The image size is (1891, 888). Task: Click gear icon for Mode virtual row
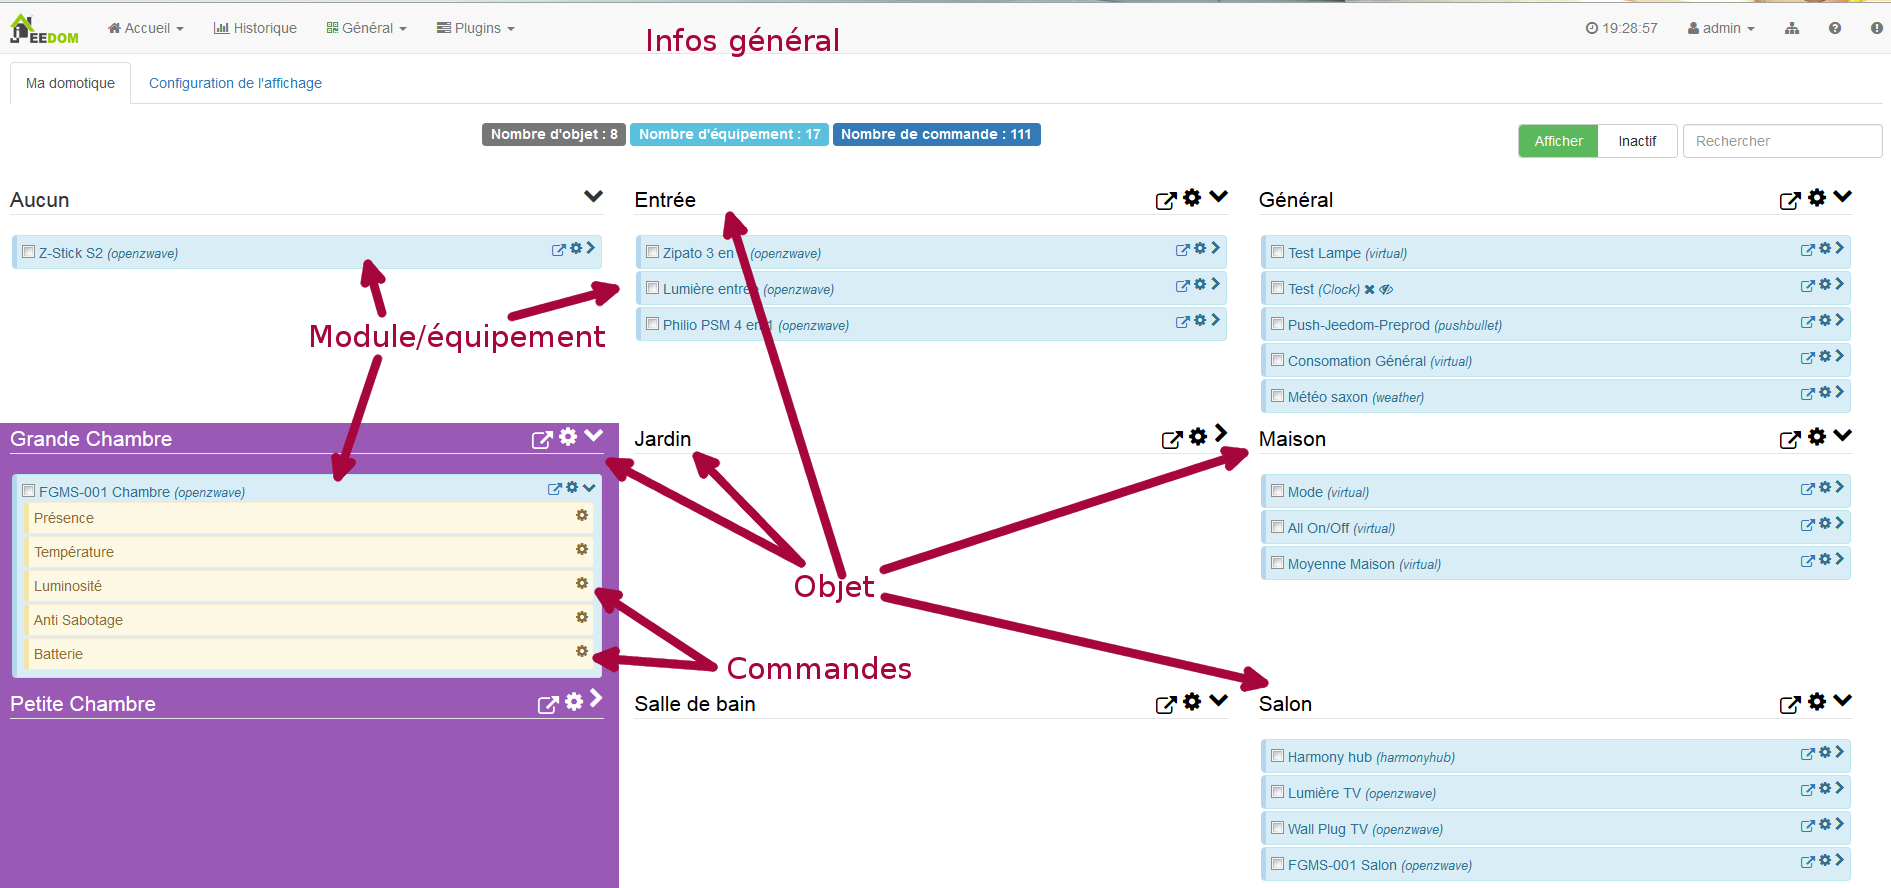tap(1825, 487)
